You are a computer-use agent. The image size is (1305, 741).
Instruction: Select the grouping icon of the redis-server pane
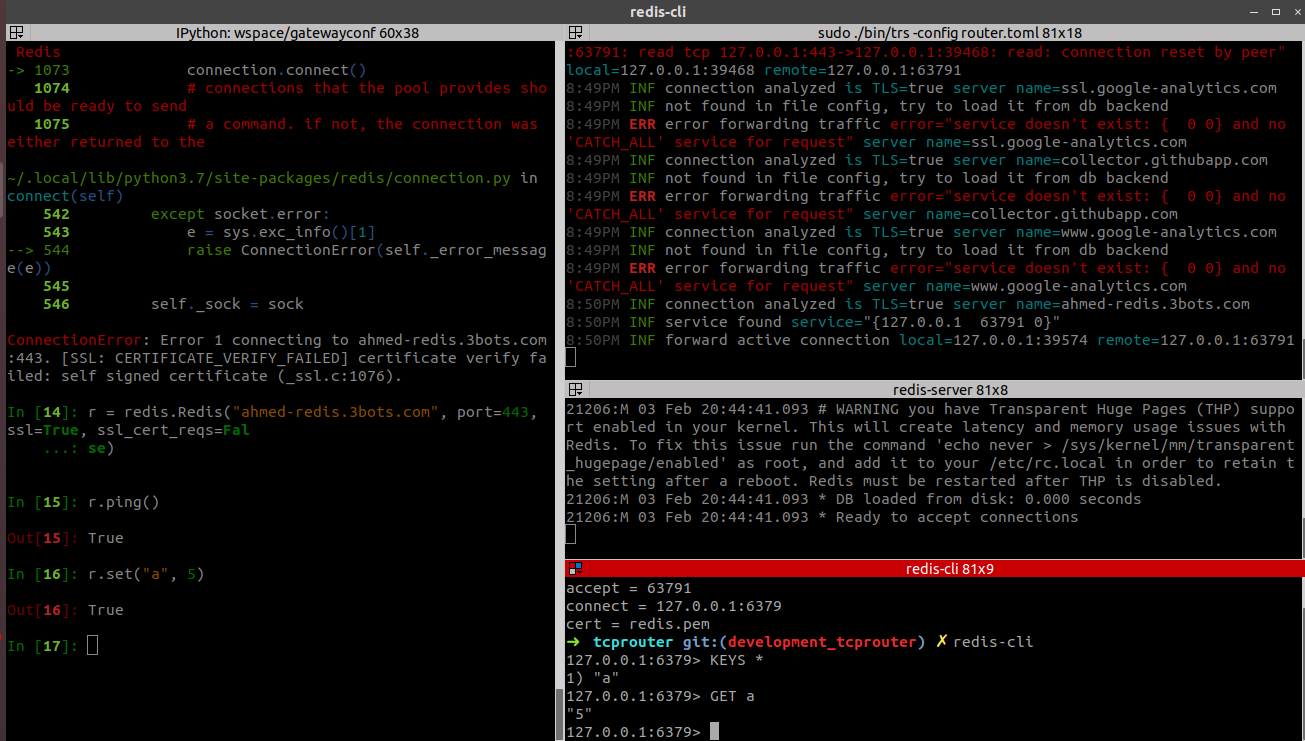(x=573, y=389)
